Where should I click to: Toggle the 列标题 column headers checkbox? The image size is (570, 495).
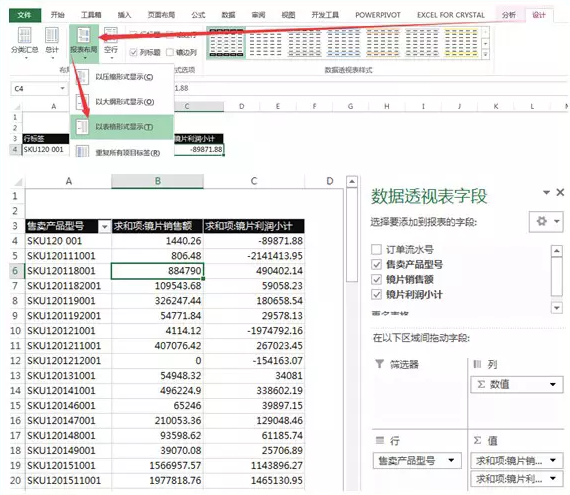[133, 52]
